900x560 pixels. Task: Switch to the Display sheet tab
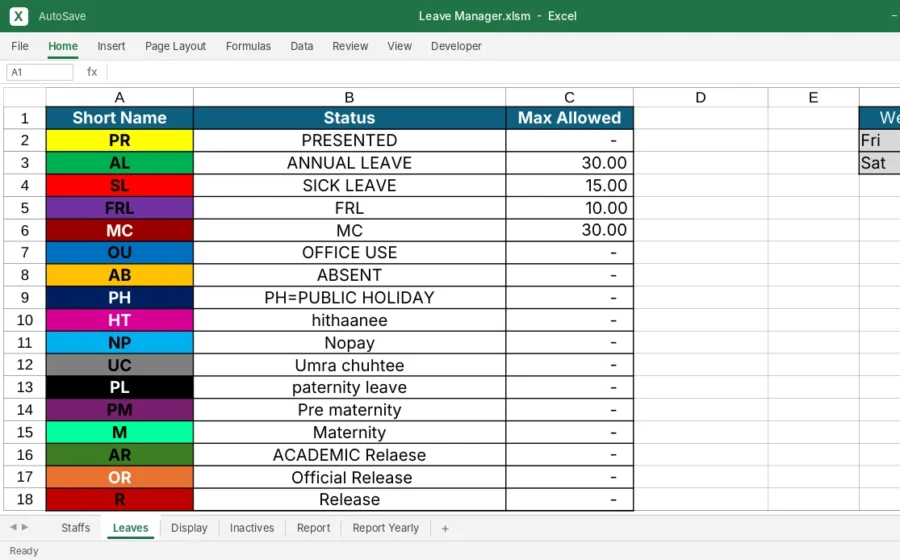pos(189,528)
